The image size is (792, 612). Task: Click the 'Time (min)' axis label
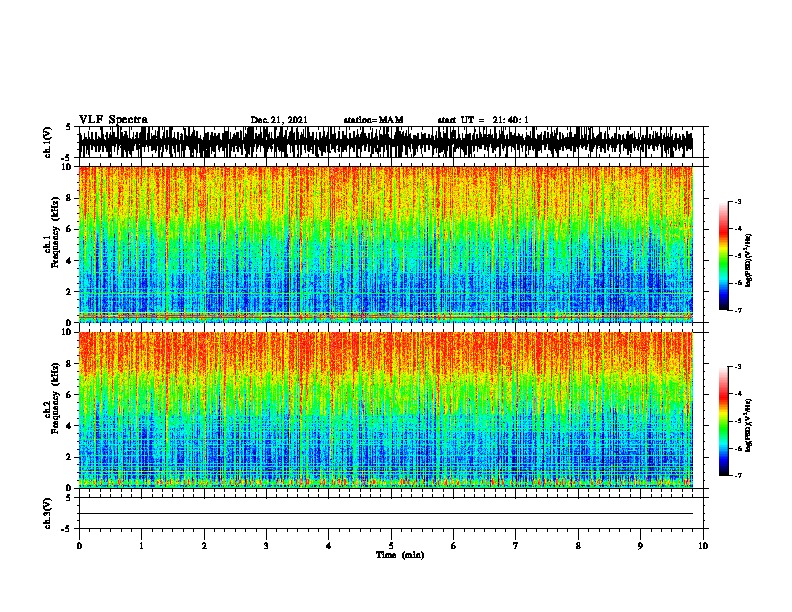pyautogui.click(x=400, y=555)
